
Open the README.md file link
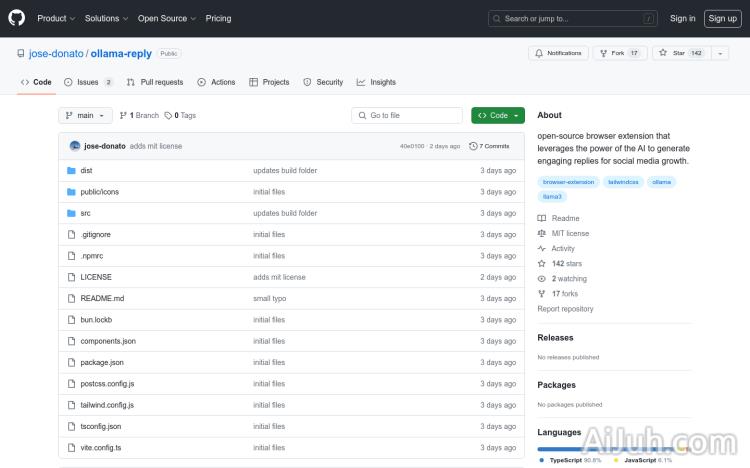102,298
